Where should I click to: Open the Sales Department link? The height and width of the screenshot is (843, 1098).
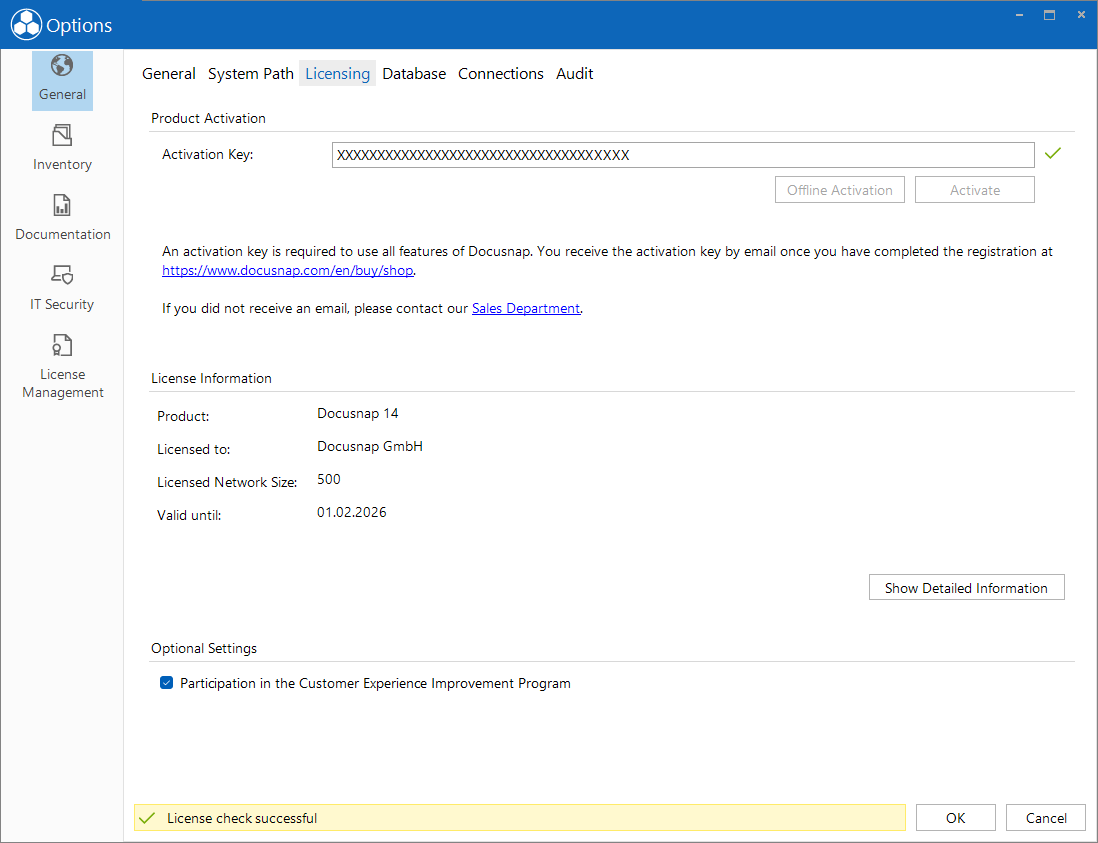tap(526, 308)
